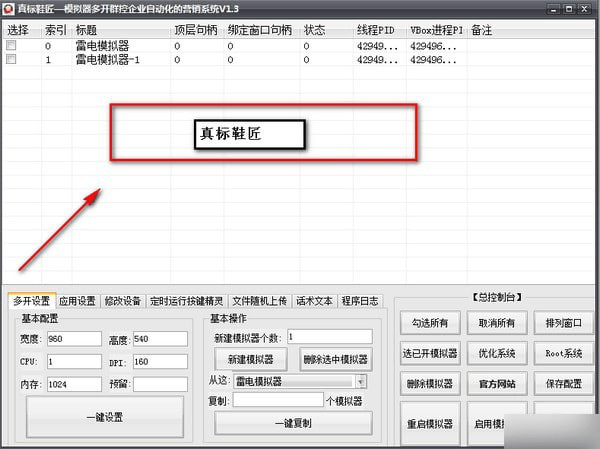Switch to the 应用设置 tab
Screen dimensions: 600x449
coord(77,301)
